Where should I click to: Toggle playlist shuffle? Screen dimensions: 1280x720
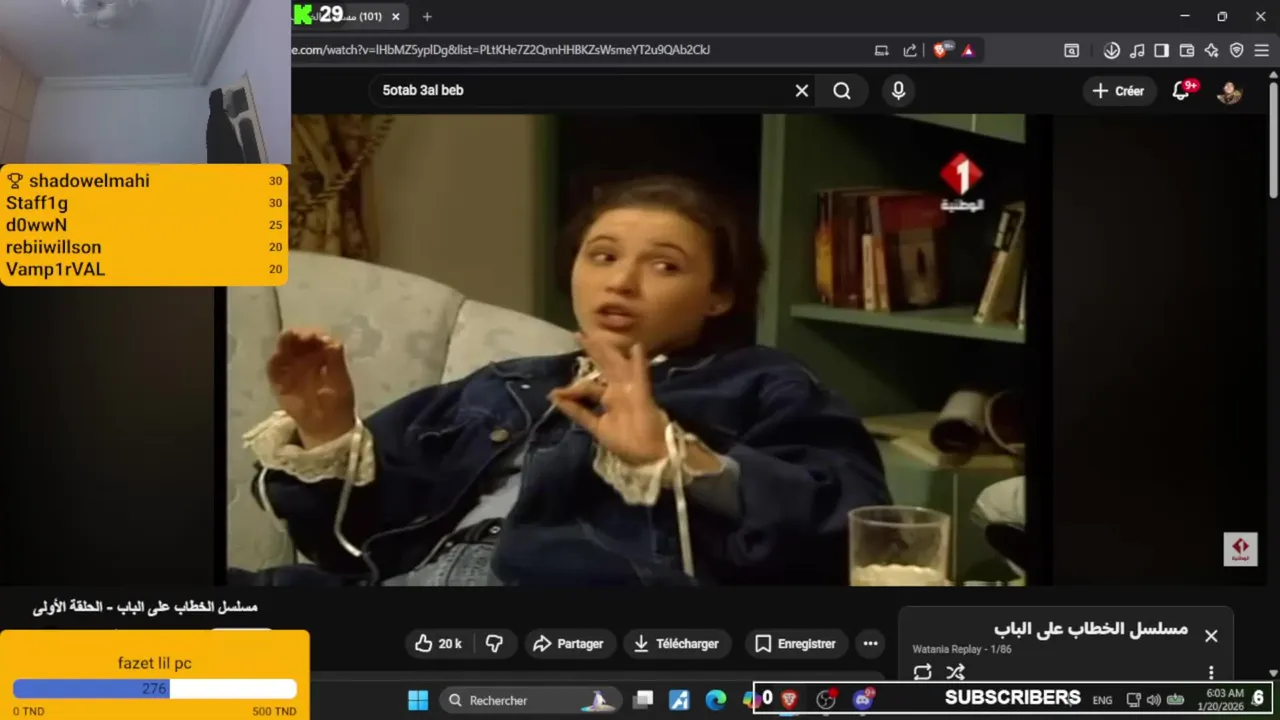955,672
